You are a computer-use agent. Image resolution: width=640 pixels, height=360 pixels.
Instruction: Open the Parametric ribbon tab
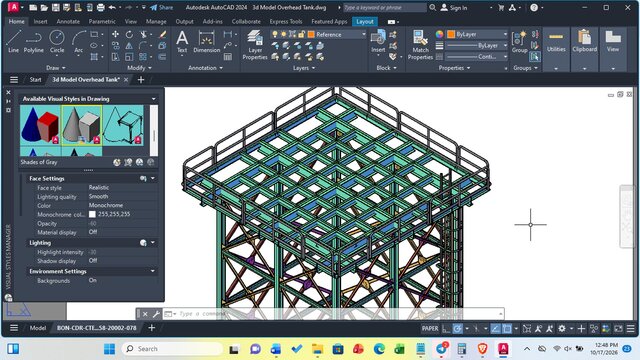102,21
